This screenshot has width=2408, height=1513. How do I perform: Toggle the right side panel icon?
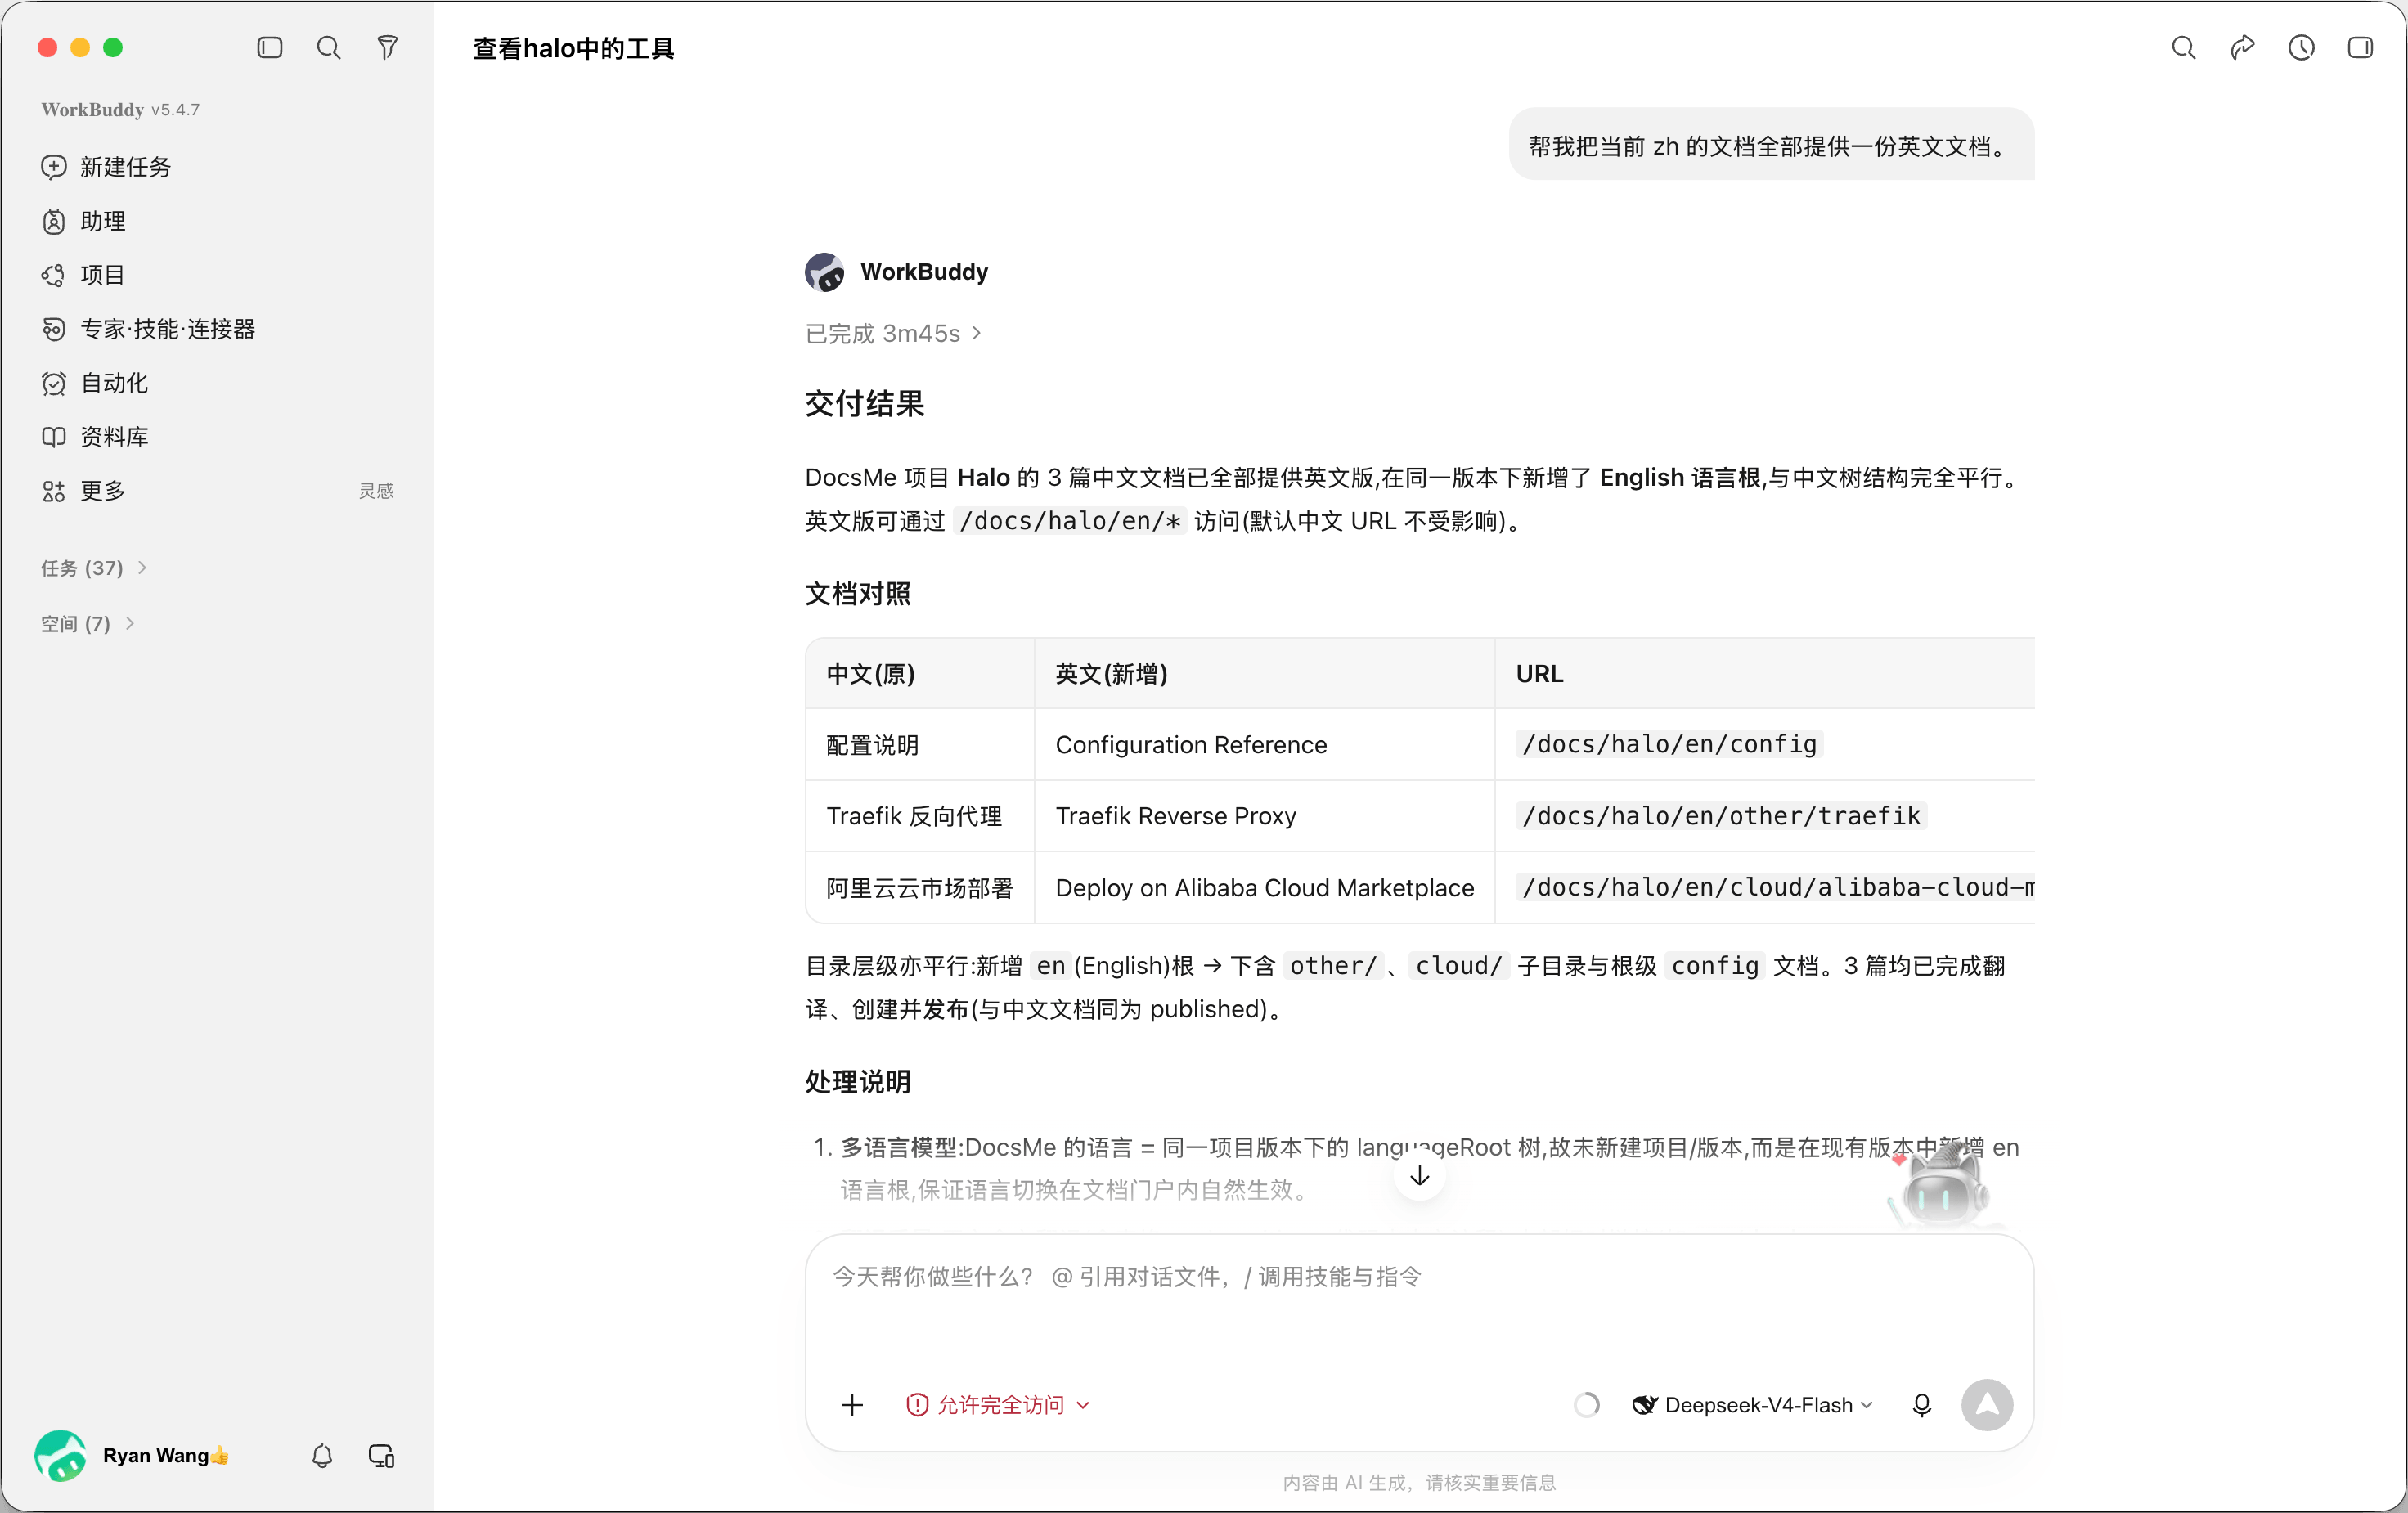2360,48
